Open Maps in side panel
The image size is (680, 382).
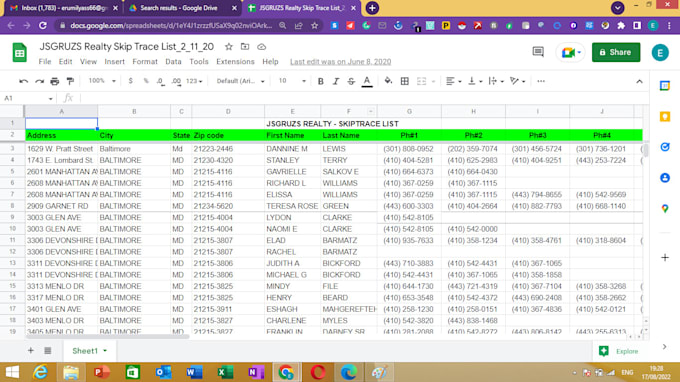(665, 209)
